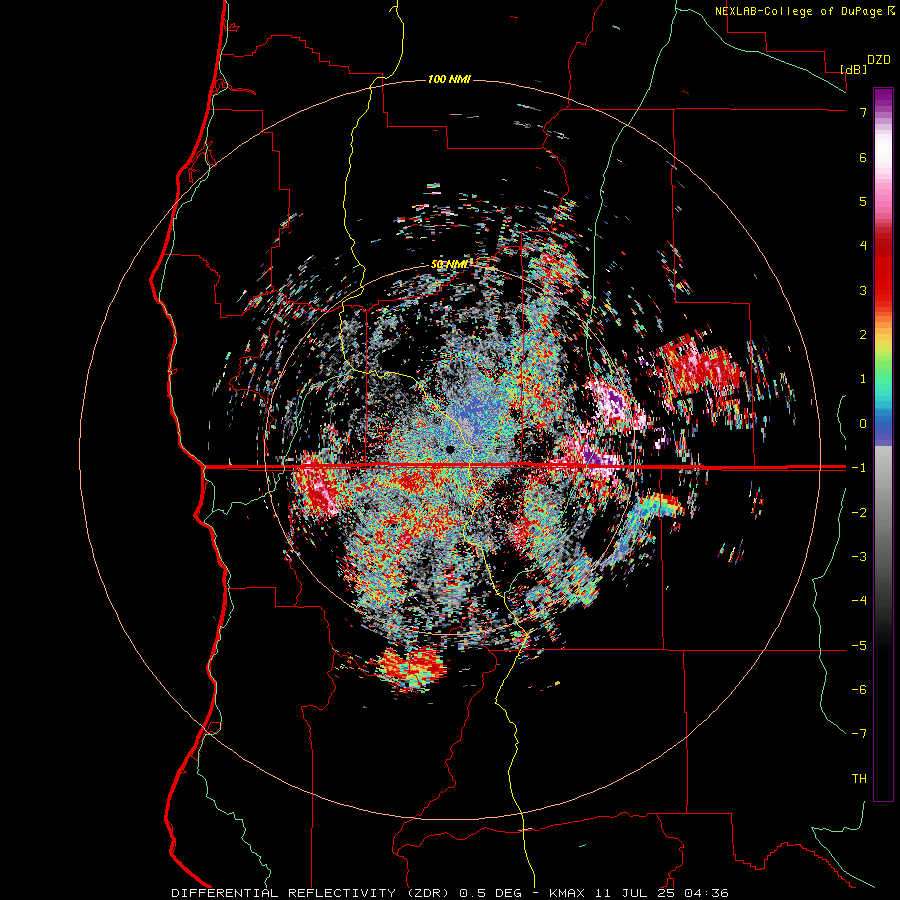Screen dimensions: 900x900
Task: Click the 11 JUL 25 date text
Action: pyautogui.click(x=637, y=893)
